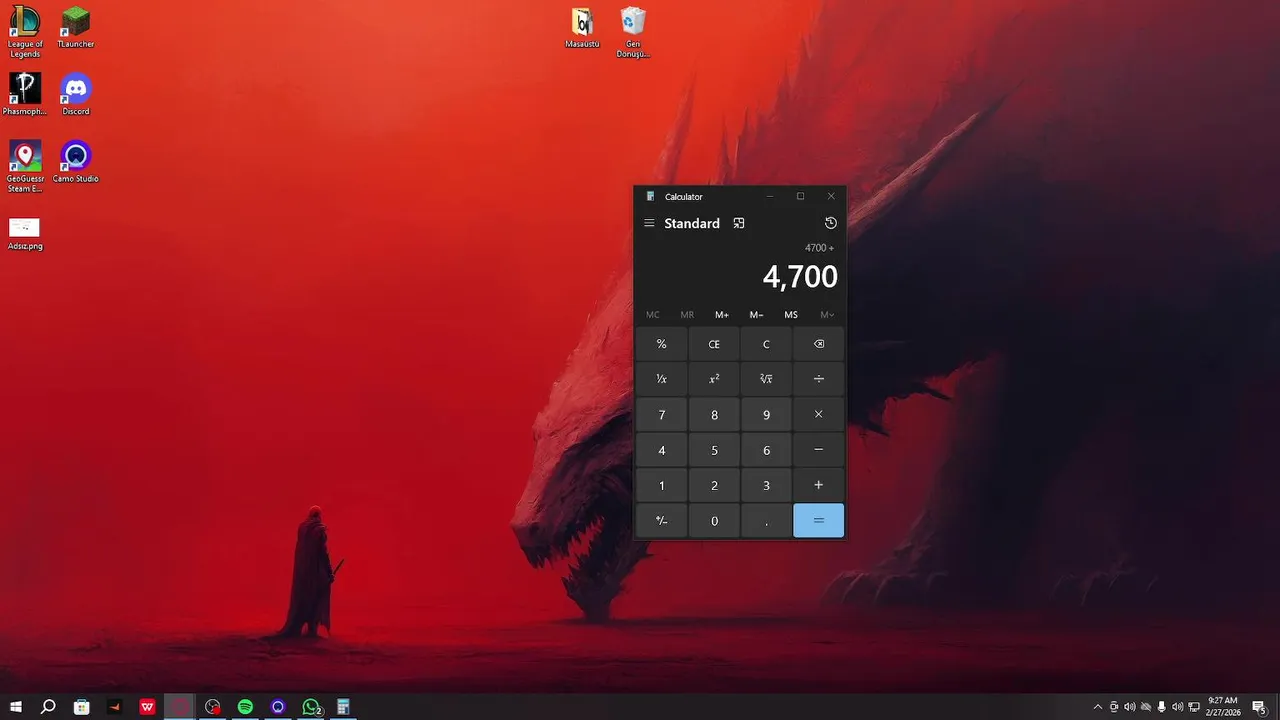This screenshot has height=720, width=1280.
Task: Toggle sign with the +/- key
Action: click(661, 520)
